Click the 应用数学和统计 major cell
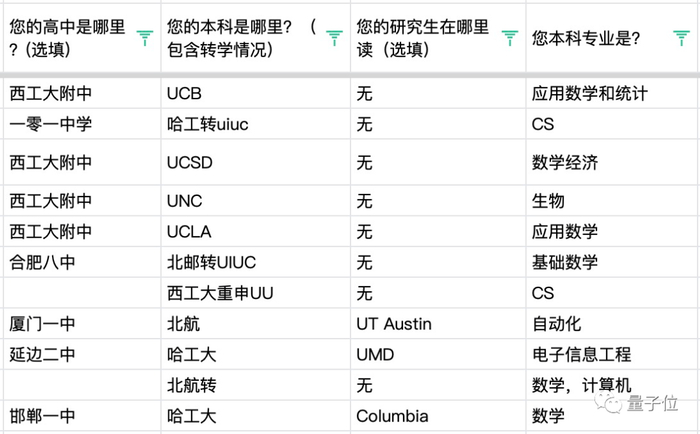Image resolution: width=700 pixels, height=434 pixels. (591, 94)
